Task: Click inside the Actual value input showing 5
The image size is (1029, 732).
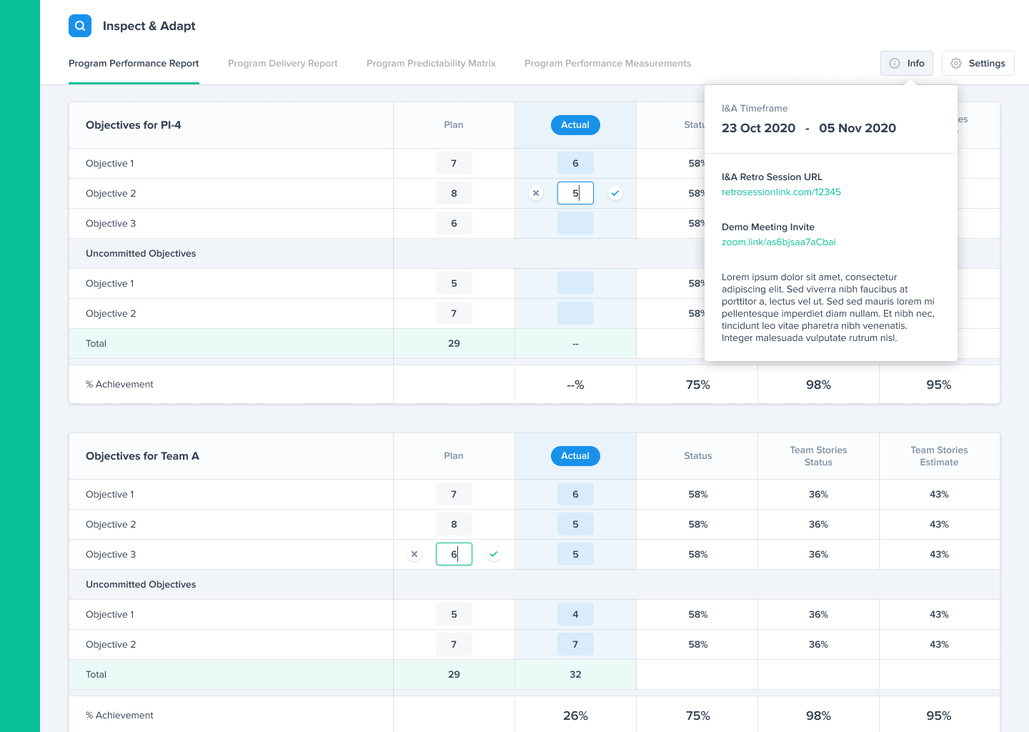Action: coord(575,193)
